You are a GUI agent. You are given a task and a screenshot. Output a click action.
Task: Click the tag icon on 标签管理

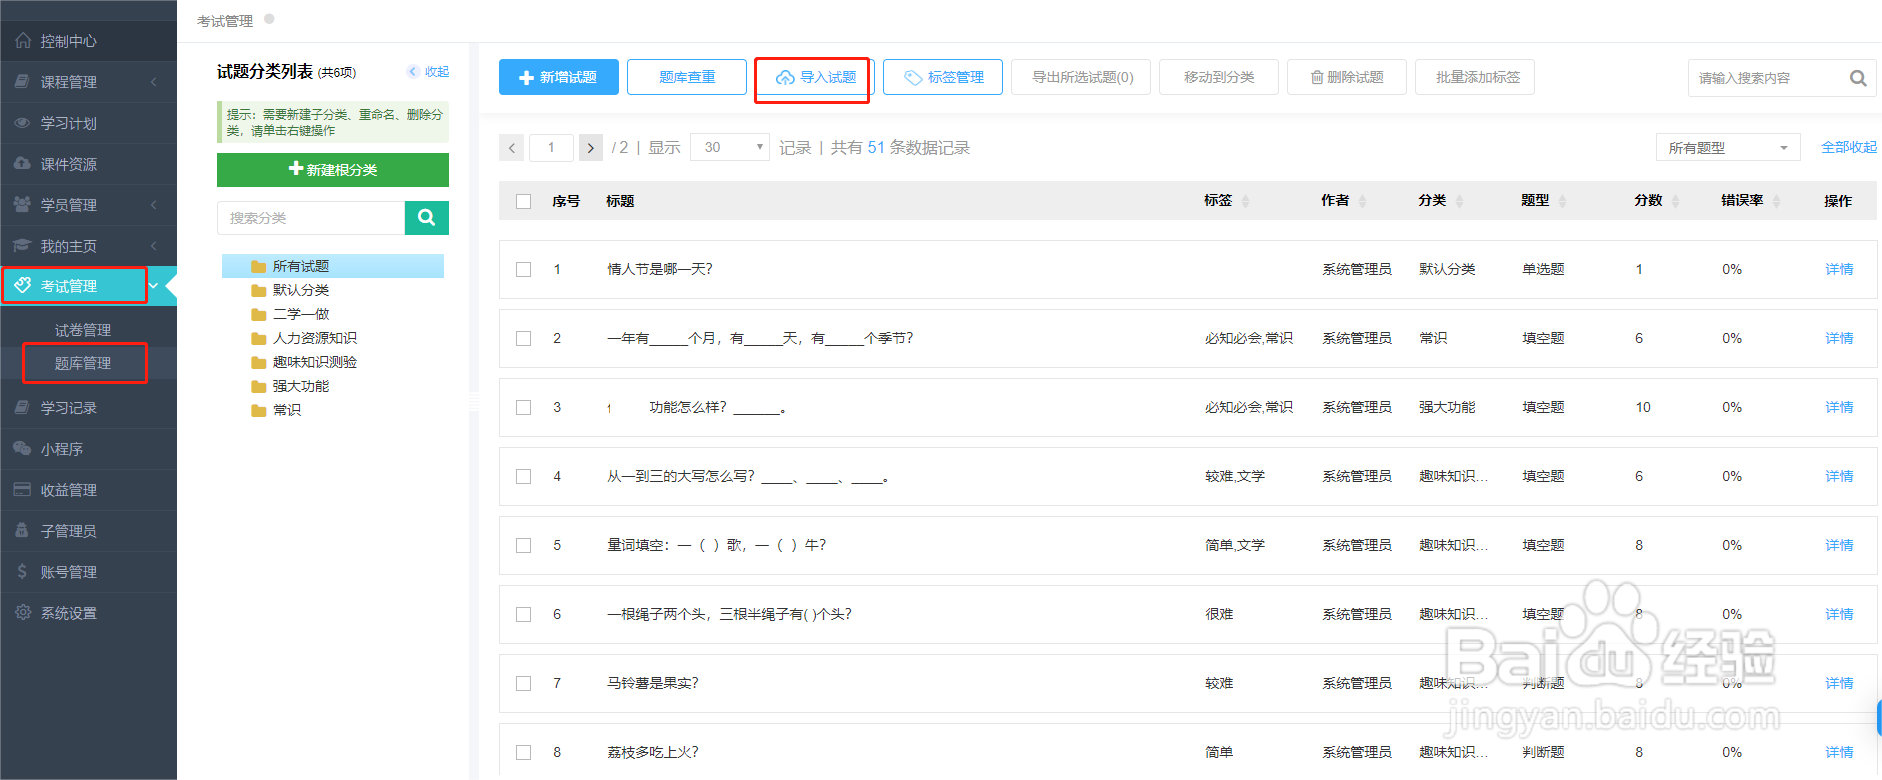(913, 78)
